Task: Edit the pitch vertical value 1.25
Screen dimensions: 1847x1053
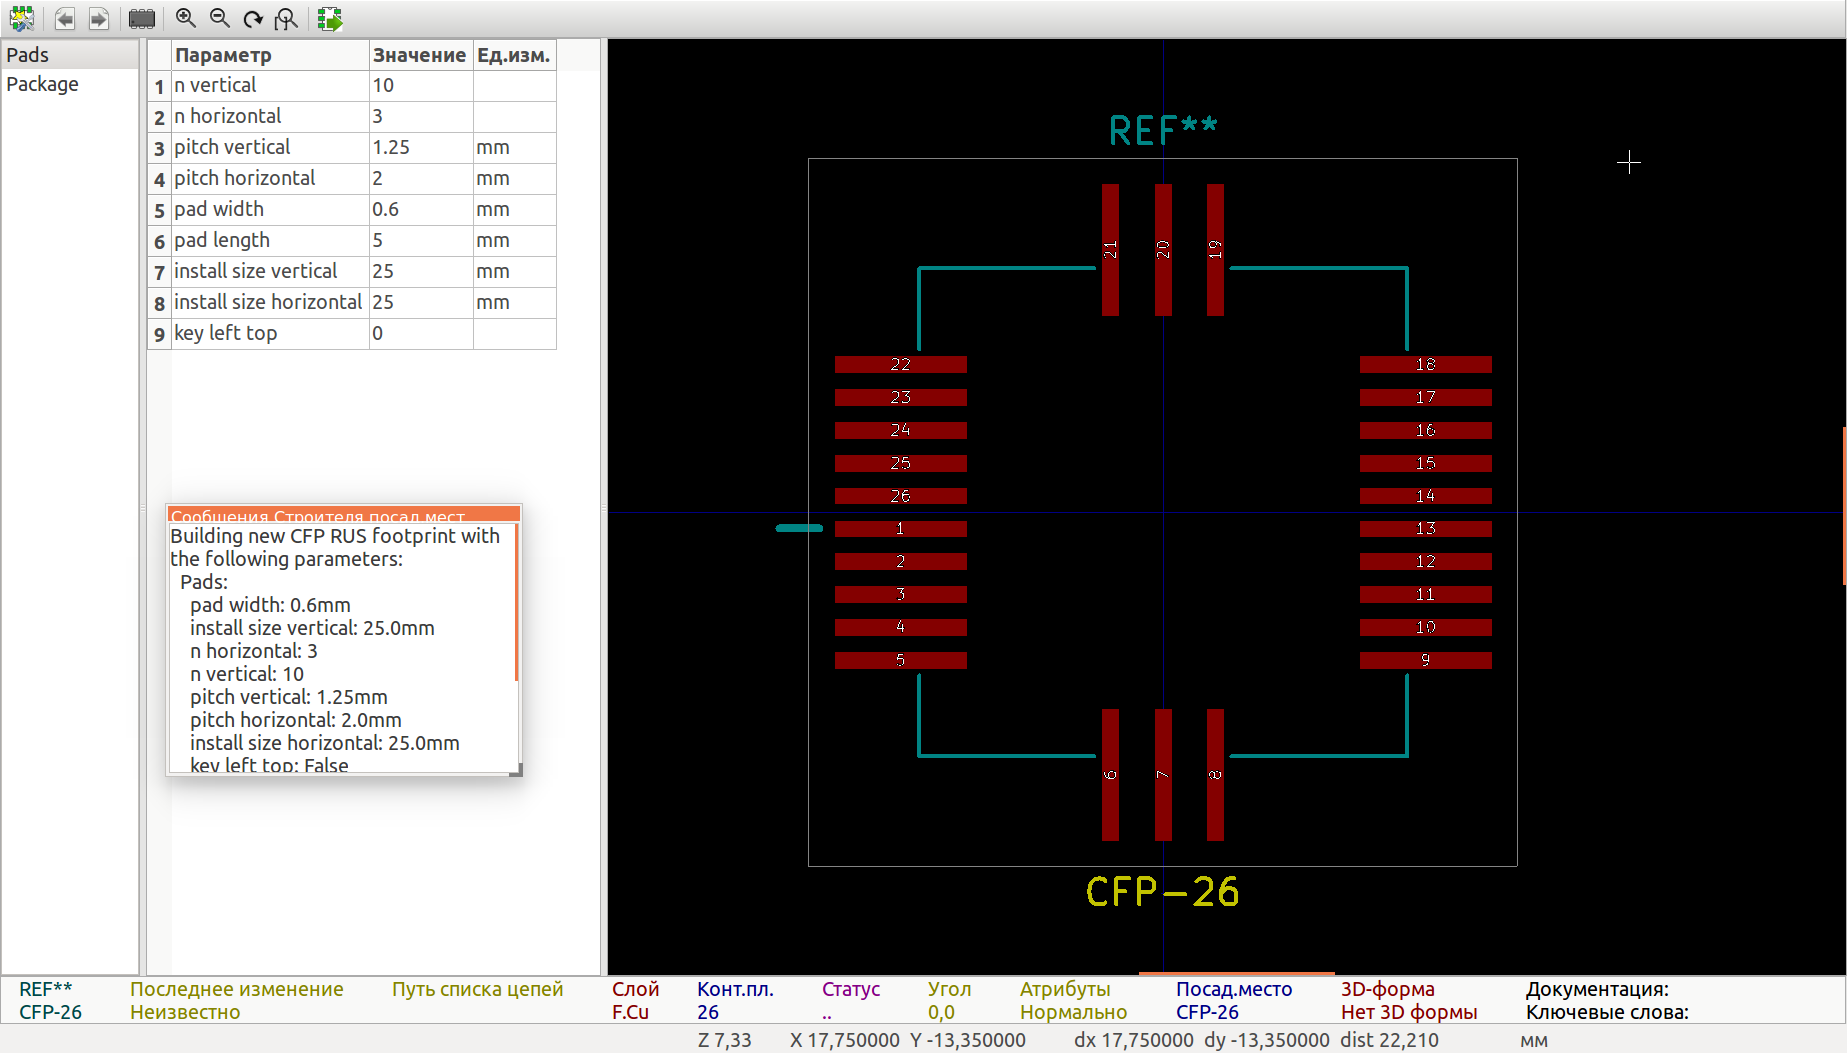Action: click(420, 148)
